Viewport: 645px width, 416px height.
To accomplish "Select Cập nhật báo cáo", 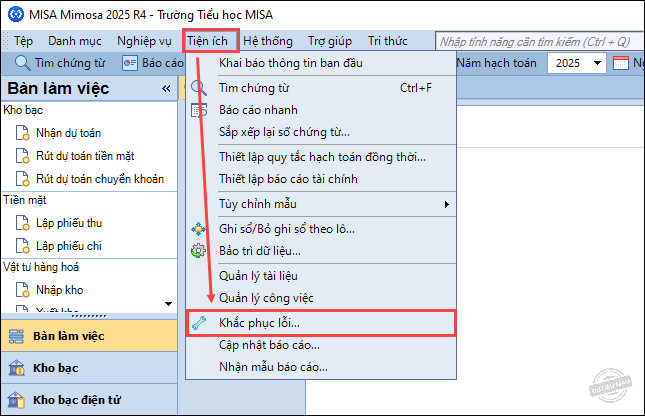I will [x=321, y=345].
